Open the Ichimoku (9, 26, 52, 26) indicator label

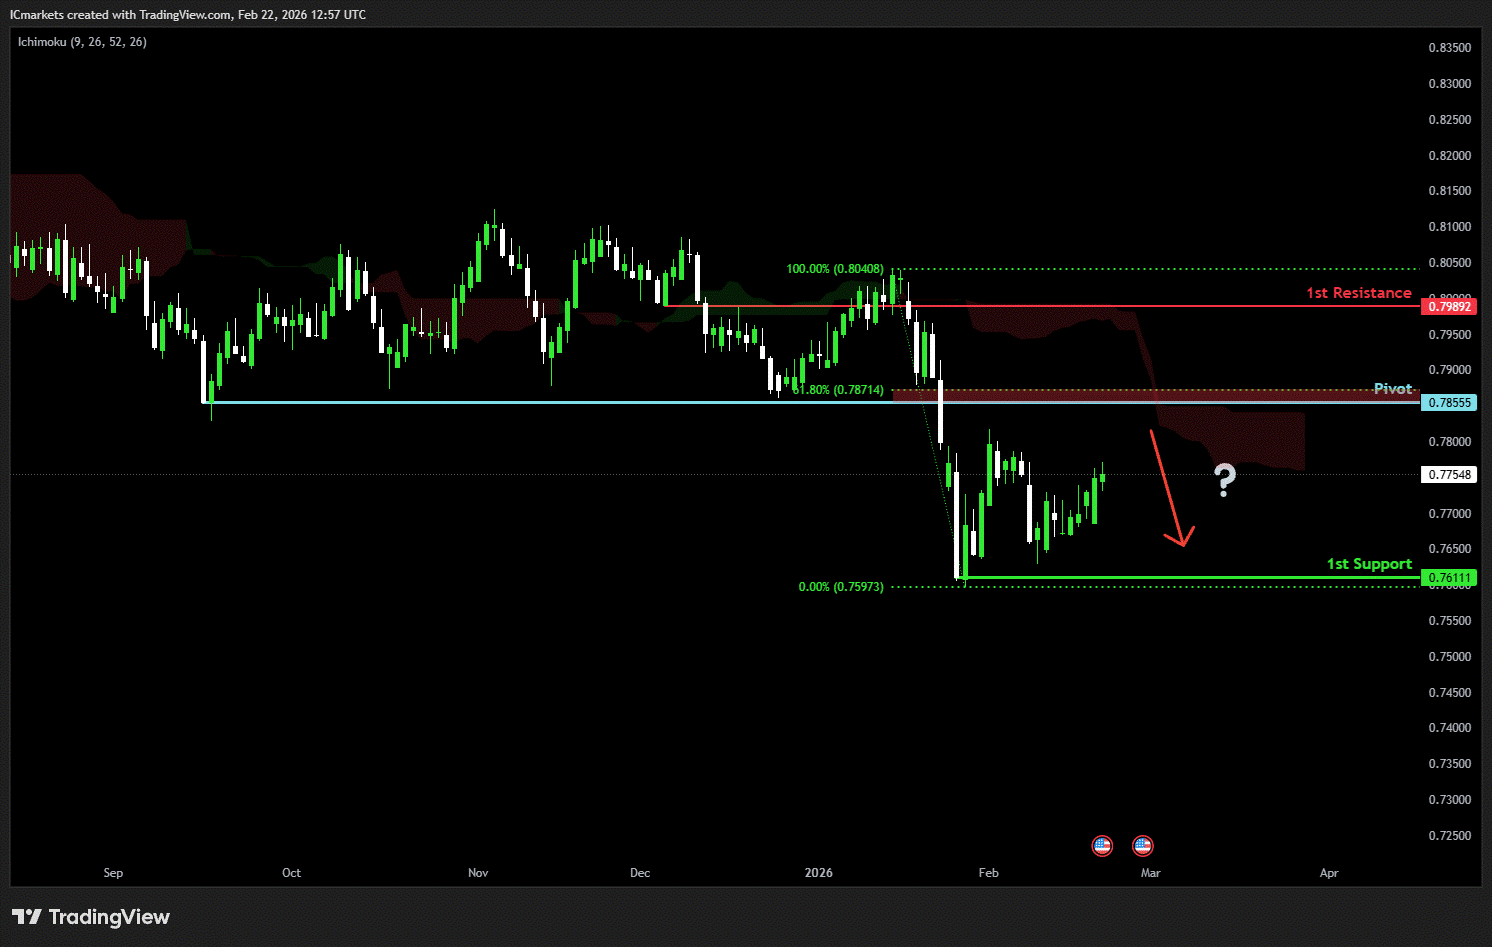pos(82,42)
